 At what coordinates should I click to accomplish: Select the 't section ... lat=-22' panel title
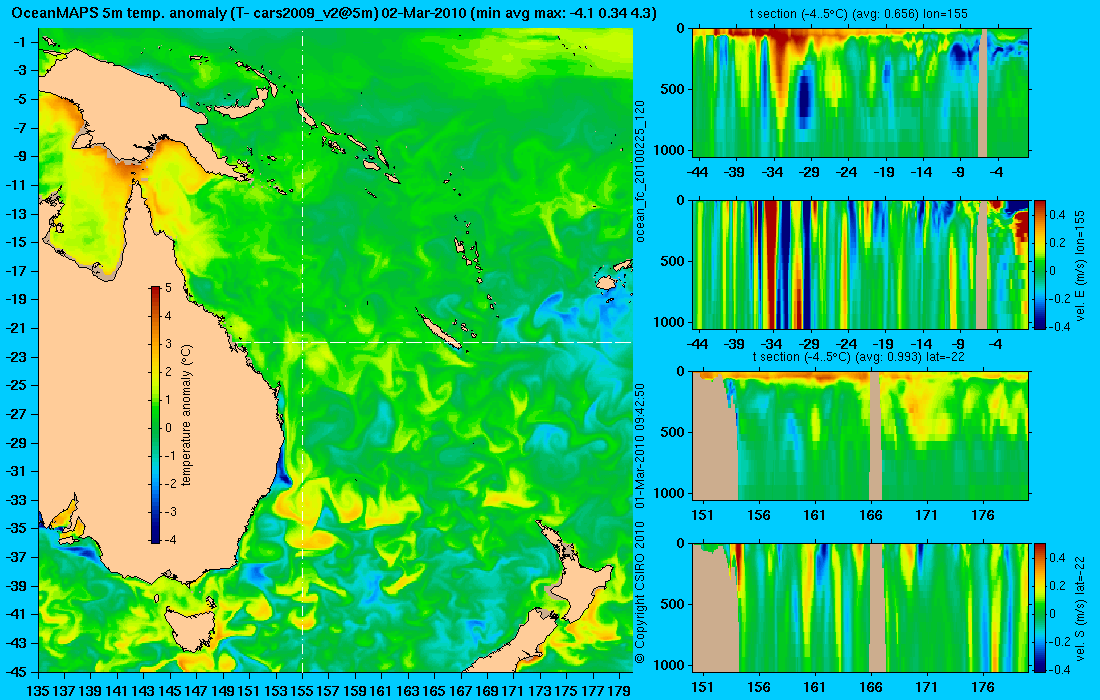click(x=859, y=356)
